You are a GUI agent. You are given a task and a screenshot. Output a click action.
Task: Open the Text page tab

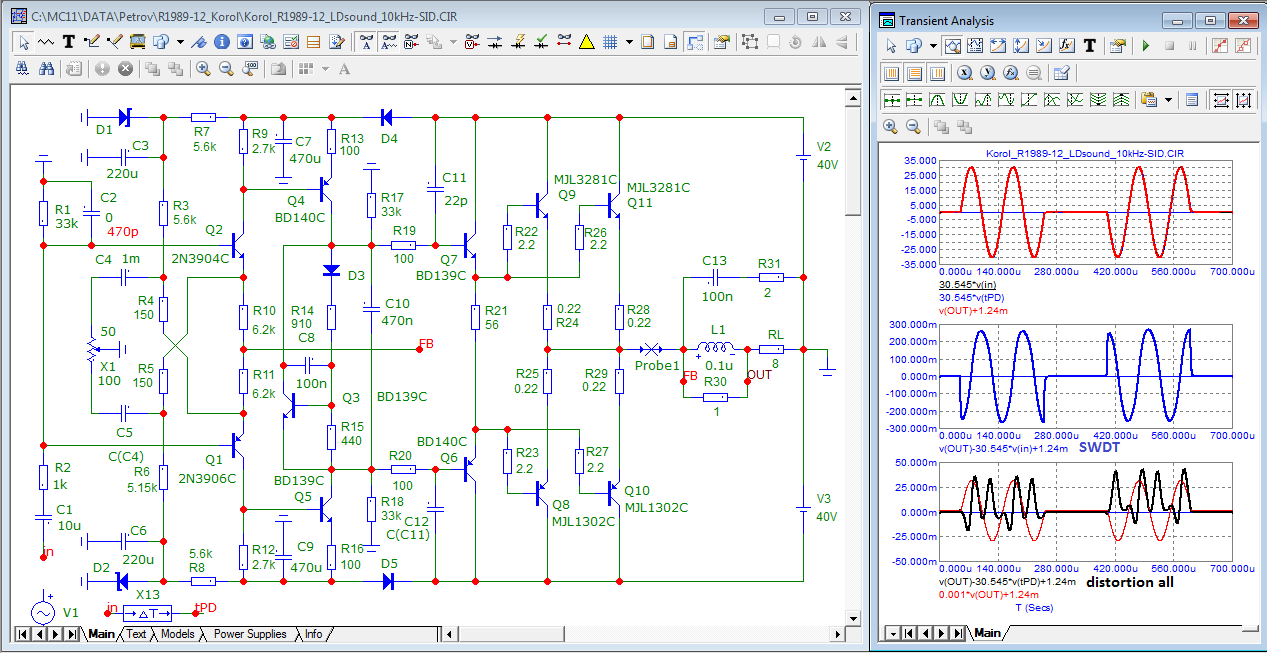(x=136, y=634)
